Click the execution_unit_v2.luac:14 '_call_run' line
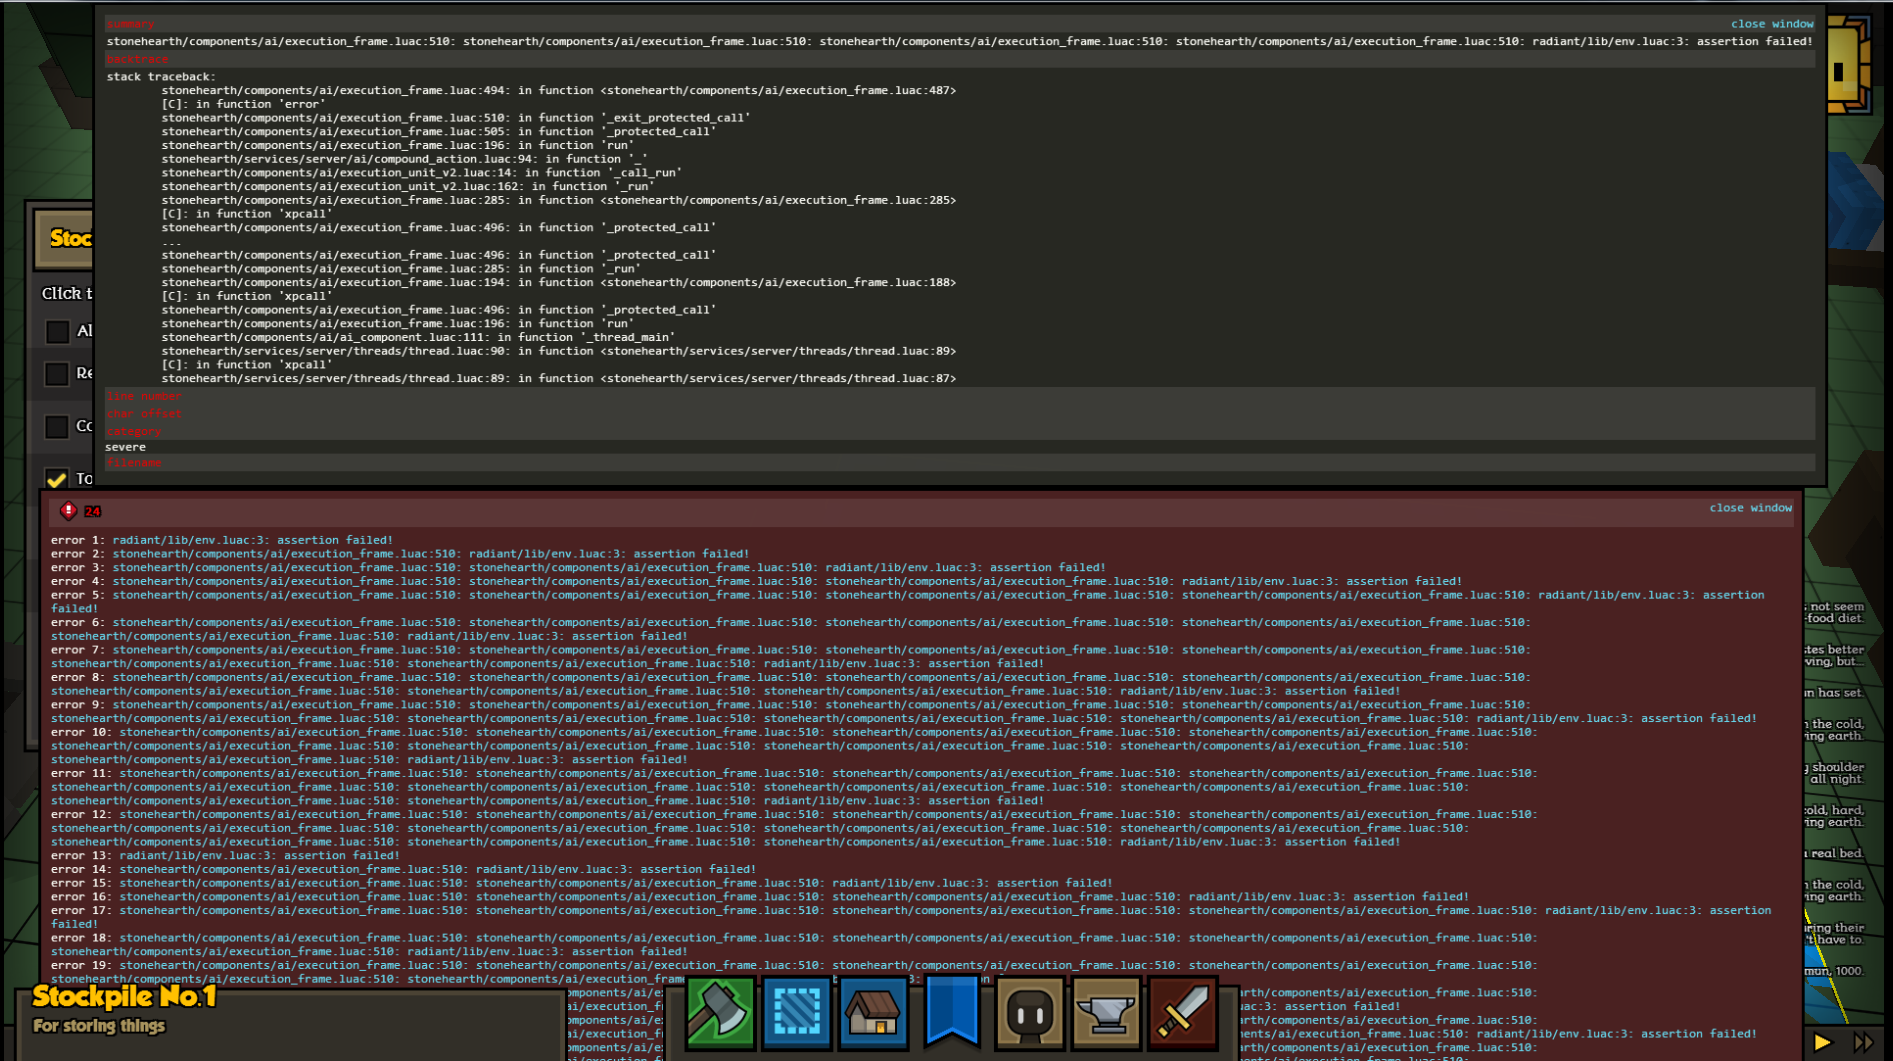The height and width of the screenshot is (1061, 1893). click(x=421, y=173)
